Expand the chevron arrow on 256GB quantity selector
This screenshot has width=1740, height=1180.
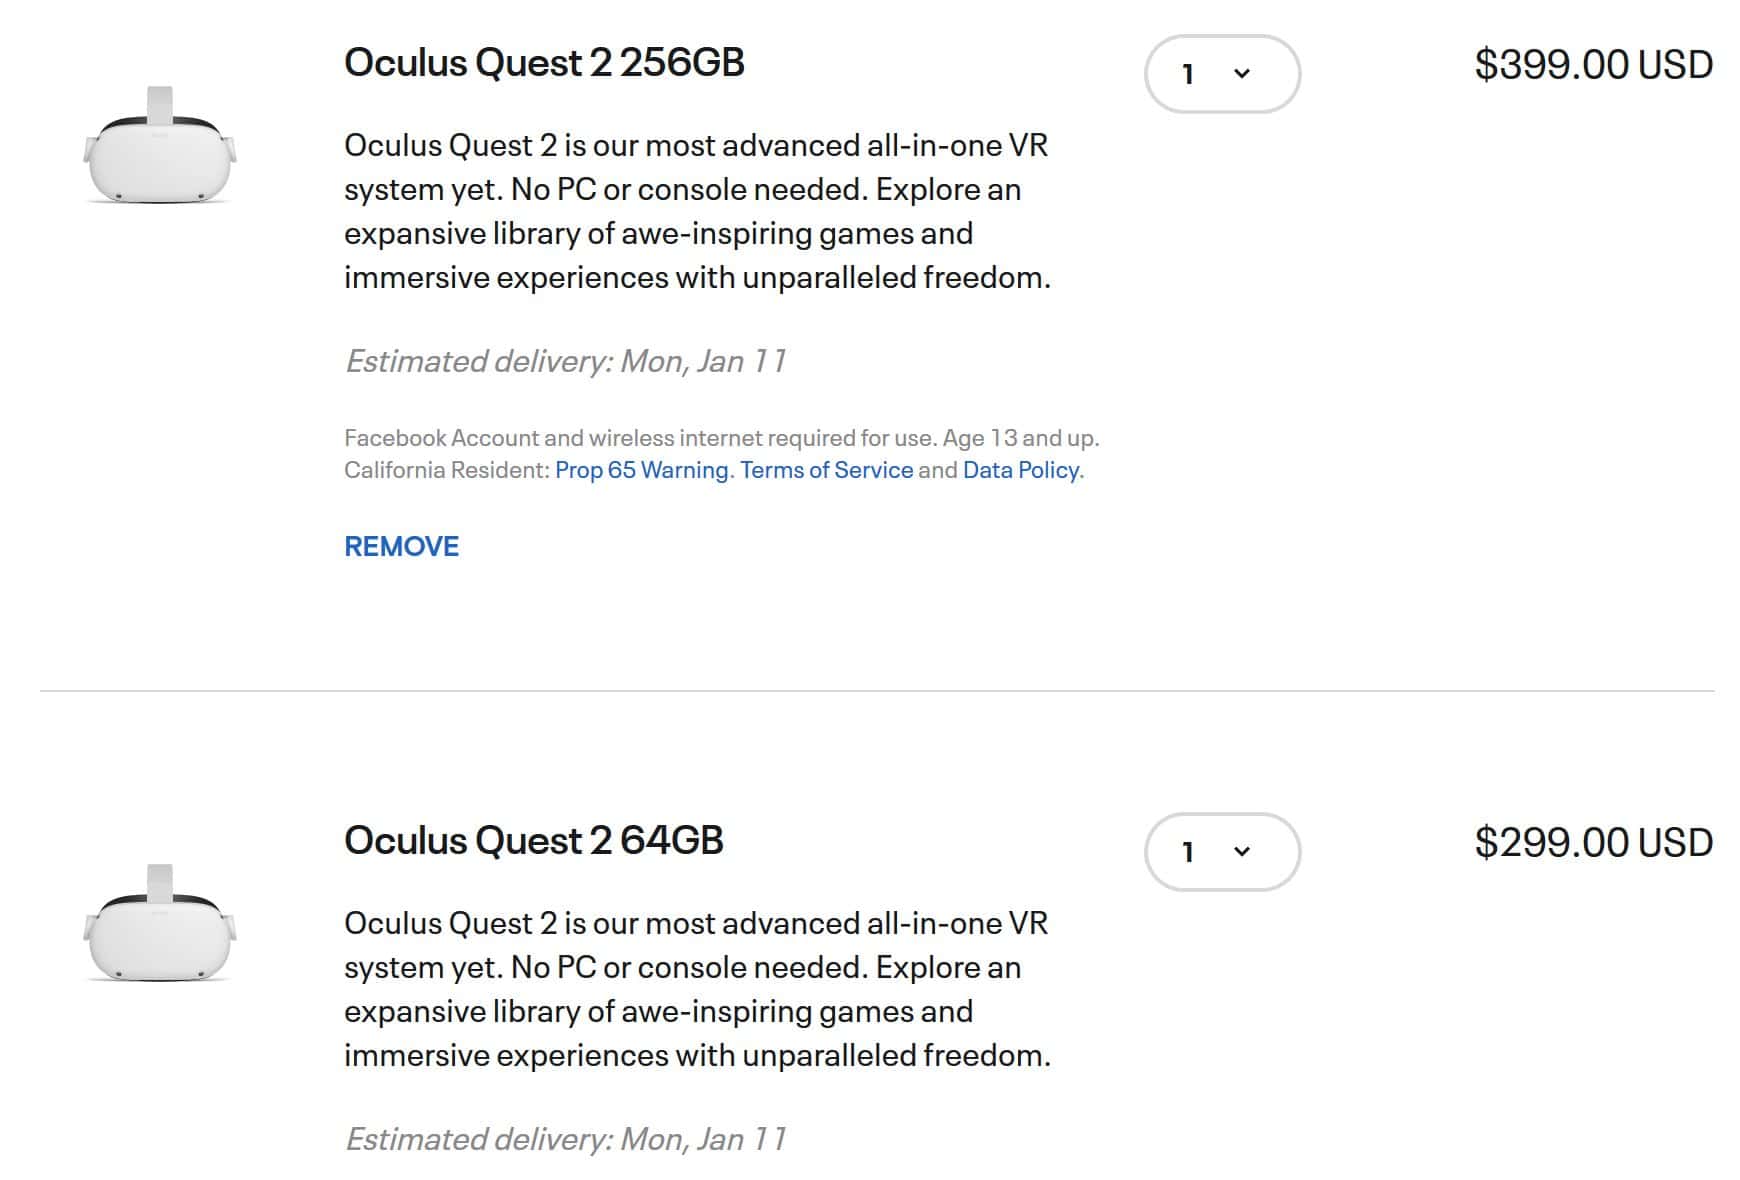(x=1242, y=74)
